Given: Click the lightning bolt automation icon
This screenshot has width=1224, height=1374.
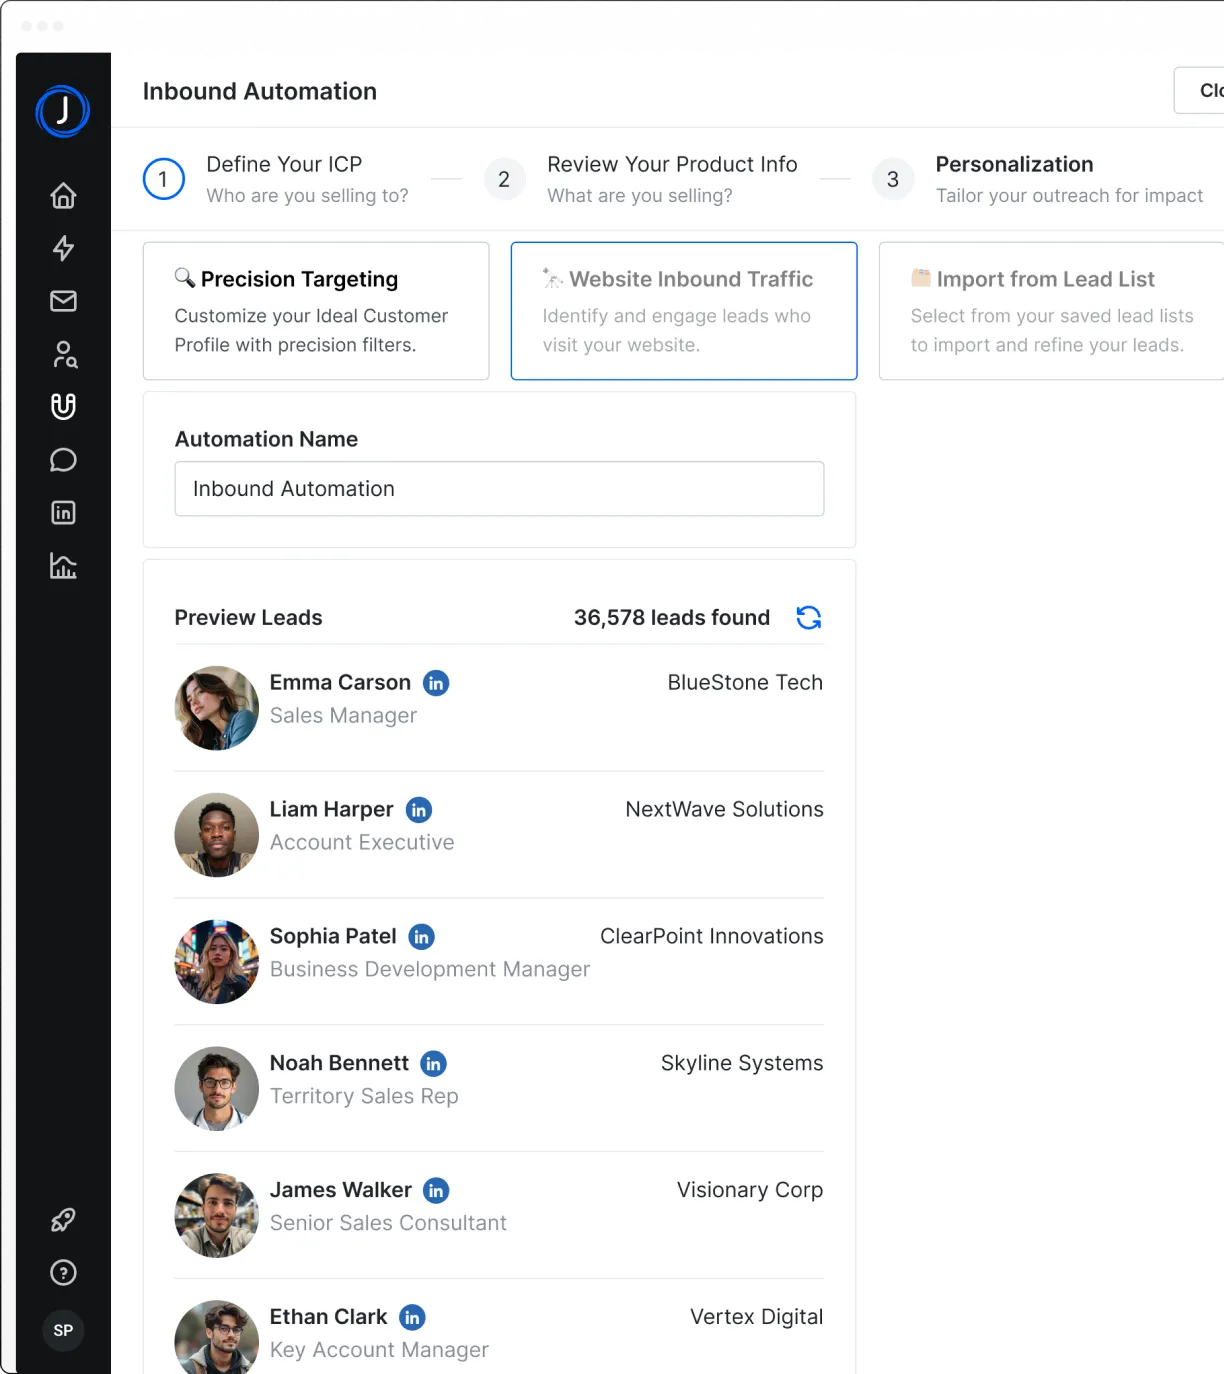Looking at the screenshot, I should coord(63,248).
